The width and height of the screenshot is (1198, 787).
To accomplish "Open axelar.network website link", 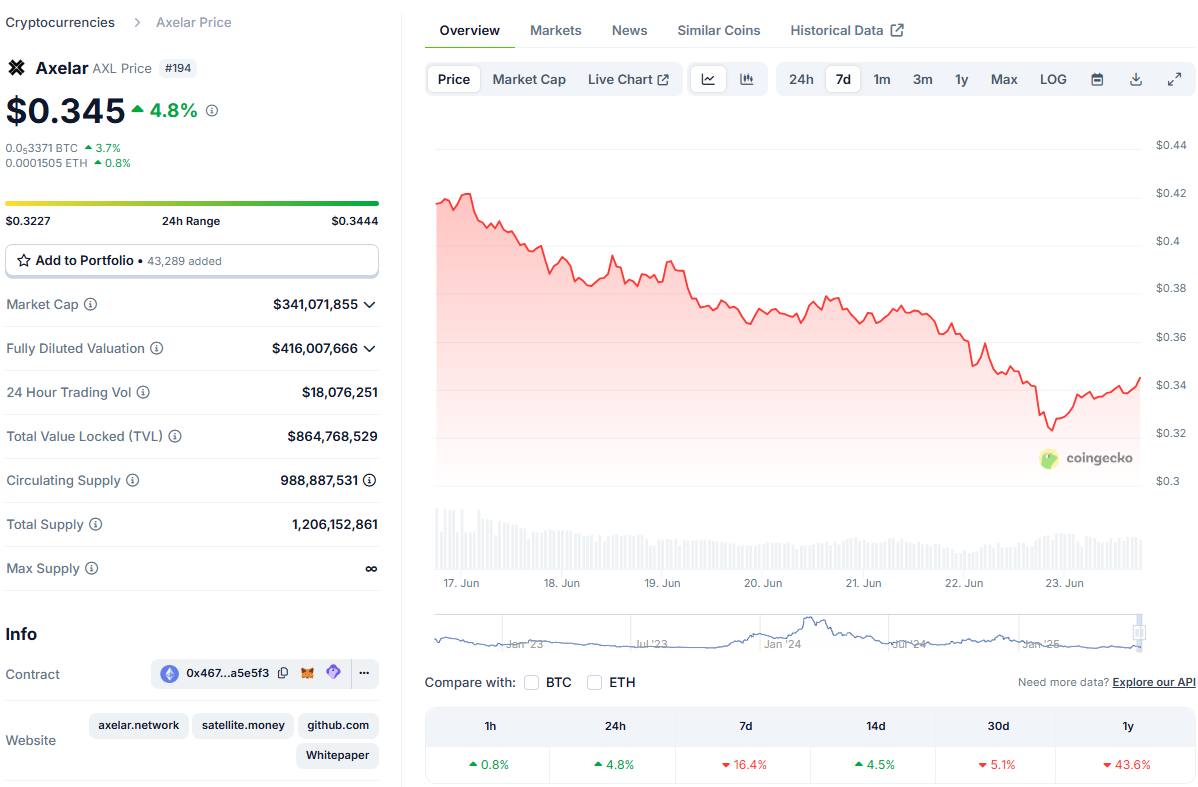I will pyautogui.click(x=138, y=725).
